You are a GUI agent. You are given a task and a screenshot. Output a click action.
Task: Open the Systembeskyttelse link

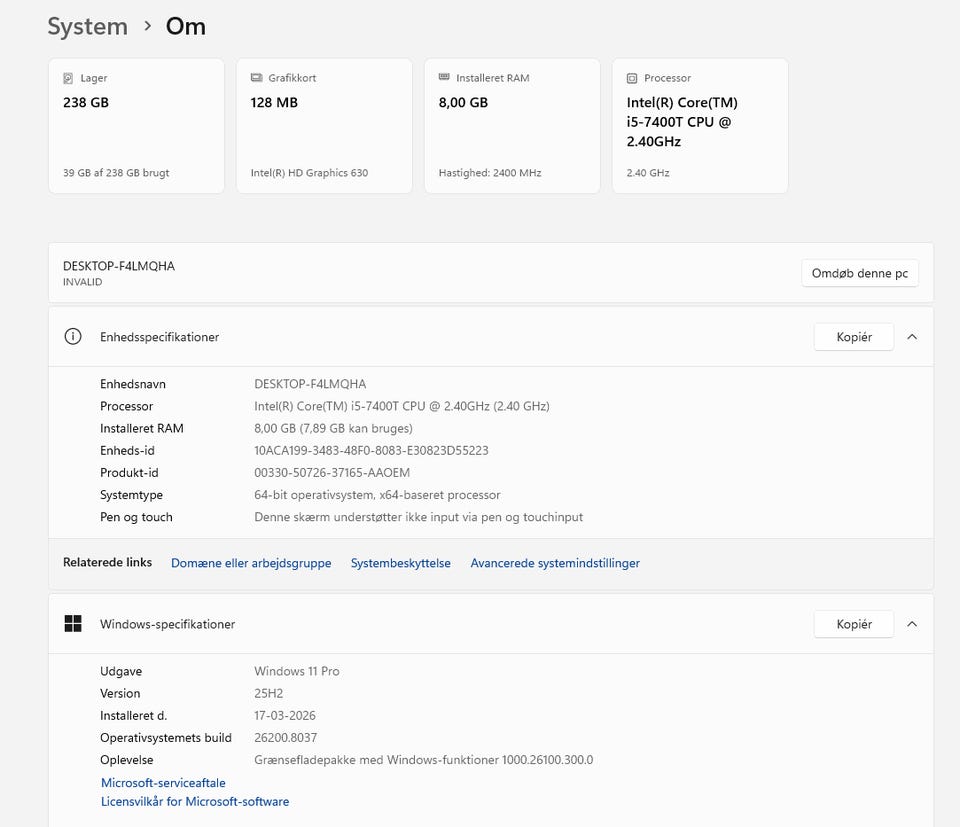click(x=400, y=563)
